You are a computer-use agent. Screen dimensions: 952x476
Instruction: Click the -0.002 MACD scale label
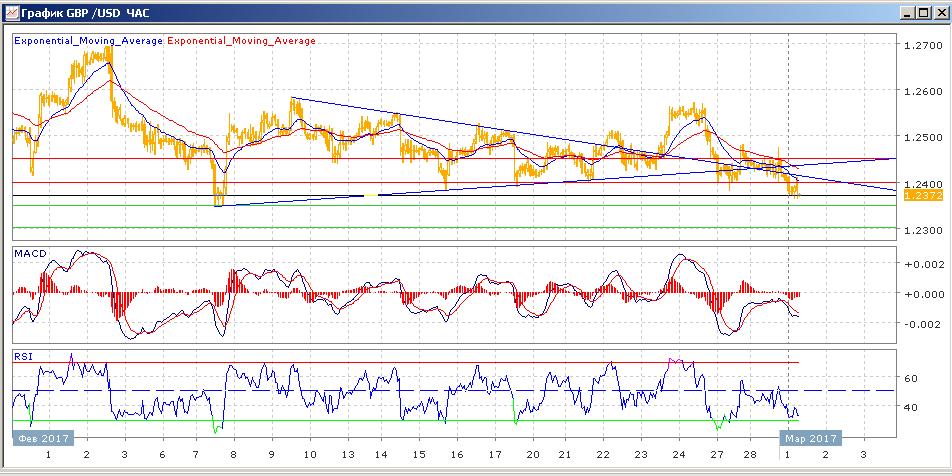click(x=919, y=324)
